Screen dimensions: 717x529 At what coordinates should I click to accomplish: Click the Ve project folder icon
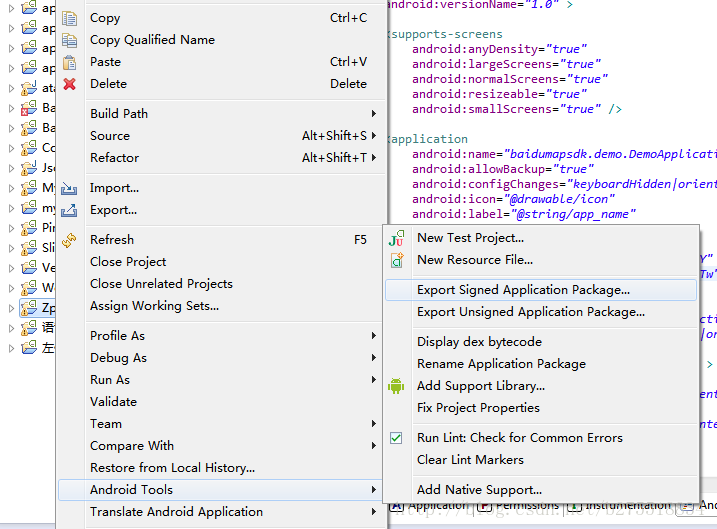pos(29,267)
